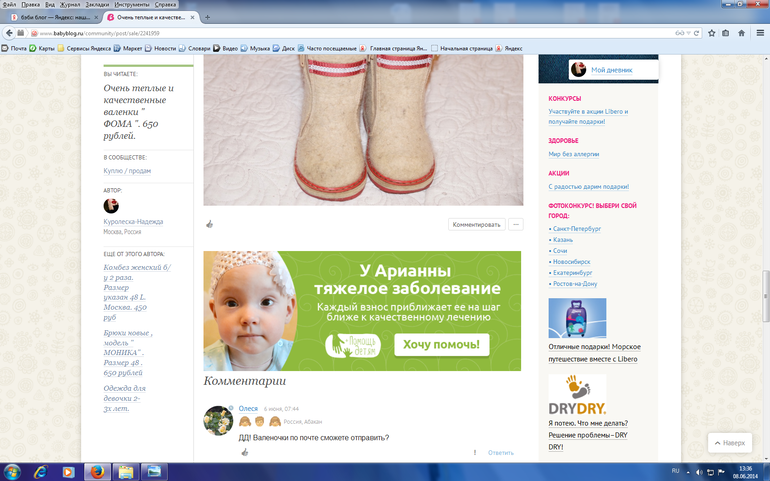This screenshot has width=770, height=481.
Task: Open the Правка menu
Action: pyautogui.click(x=30, y=4)
